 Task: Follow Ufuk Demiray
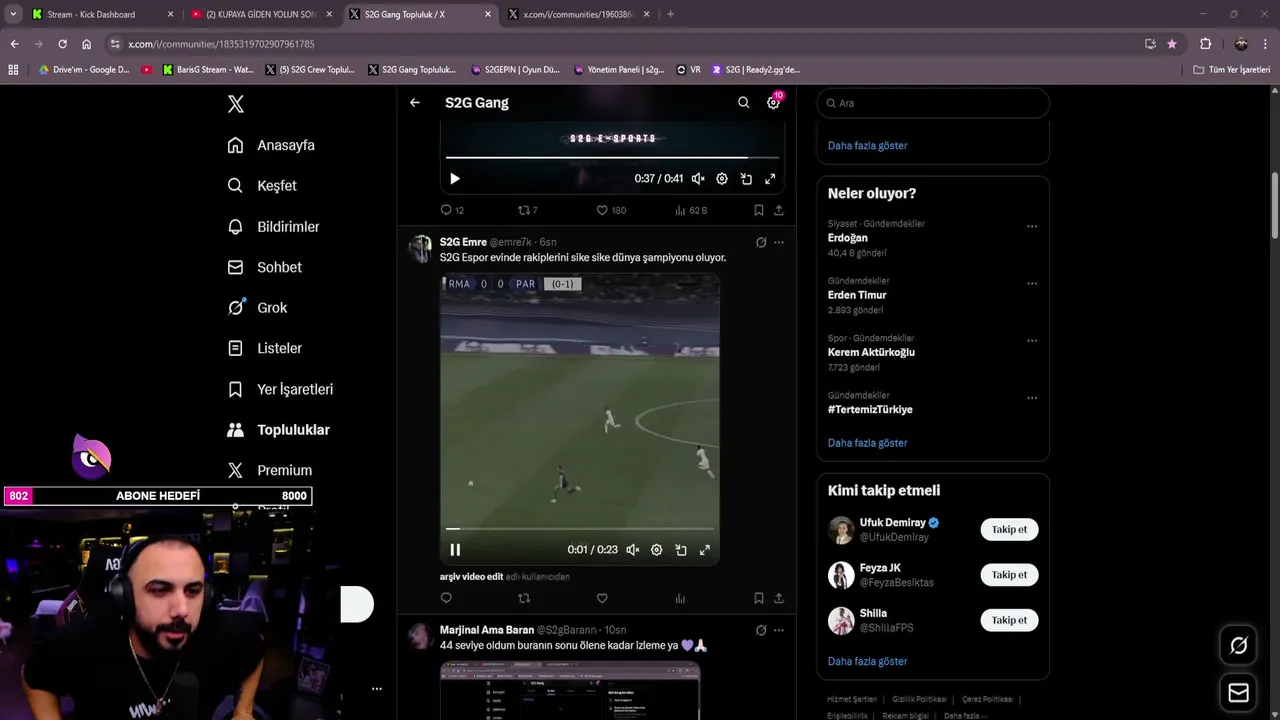pos(1009,529)
